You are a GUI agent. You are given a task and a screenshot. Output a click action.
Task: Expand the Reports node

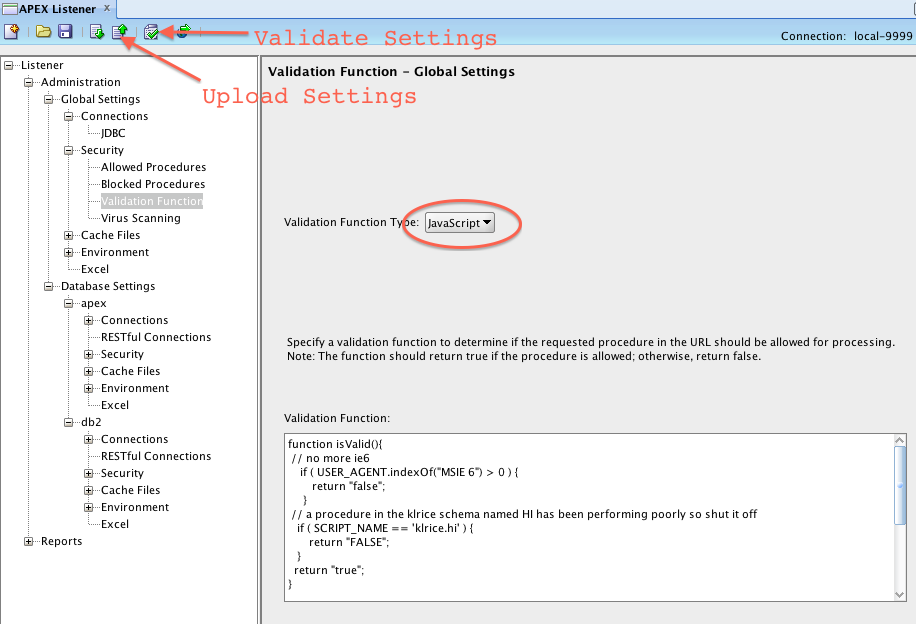(28, 541)
